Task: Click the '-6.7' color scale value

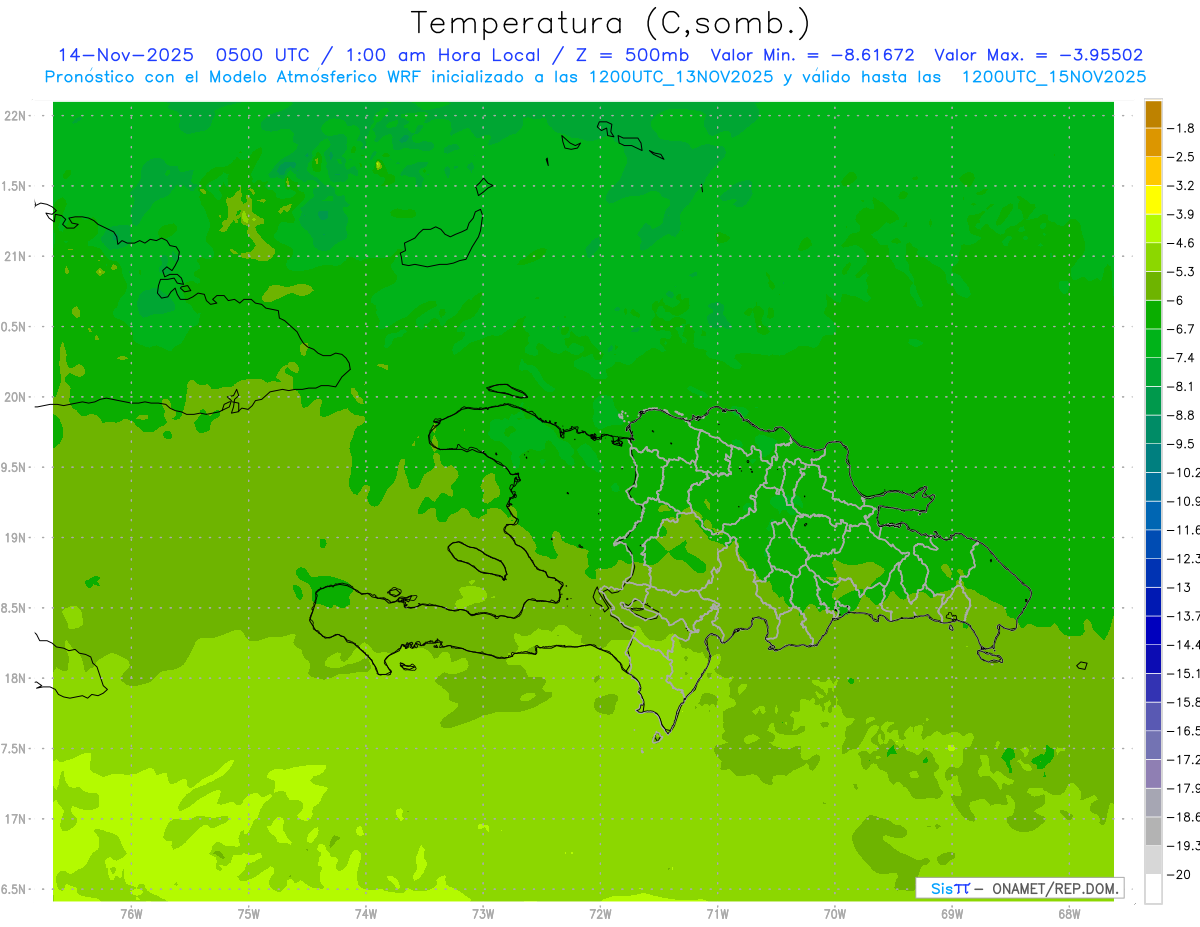Action: (x=1181, y=329)
